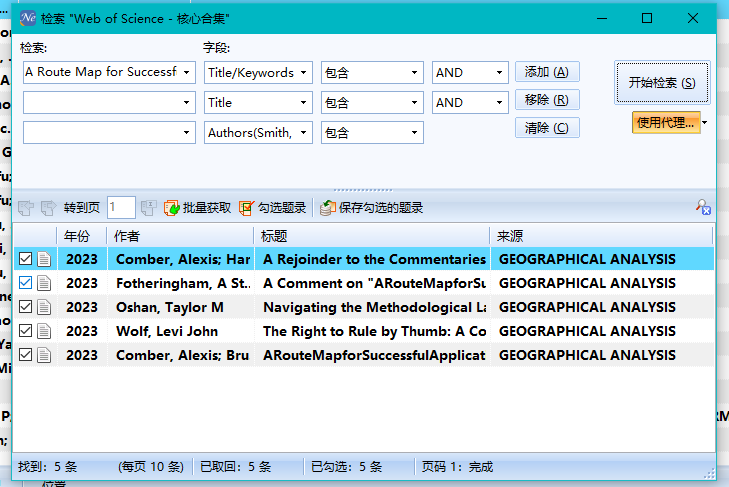Select title 'ARouteMapforSuccessfulApplicat'

(x=374, y=356)
